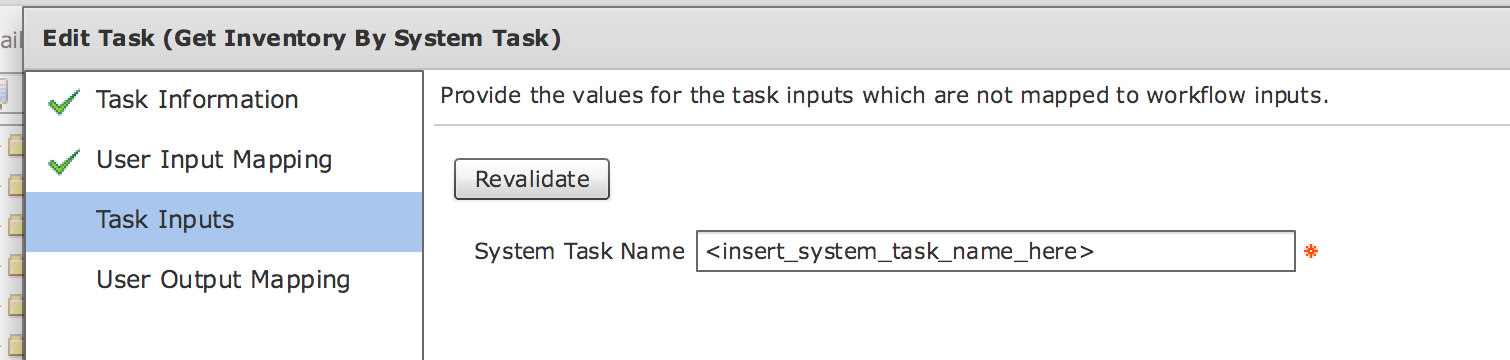Screen dimensions: 1510x360
Task: Select the topmost folder icon behind the dialog
Action: (15, 145)
